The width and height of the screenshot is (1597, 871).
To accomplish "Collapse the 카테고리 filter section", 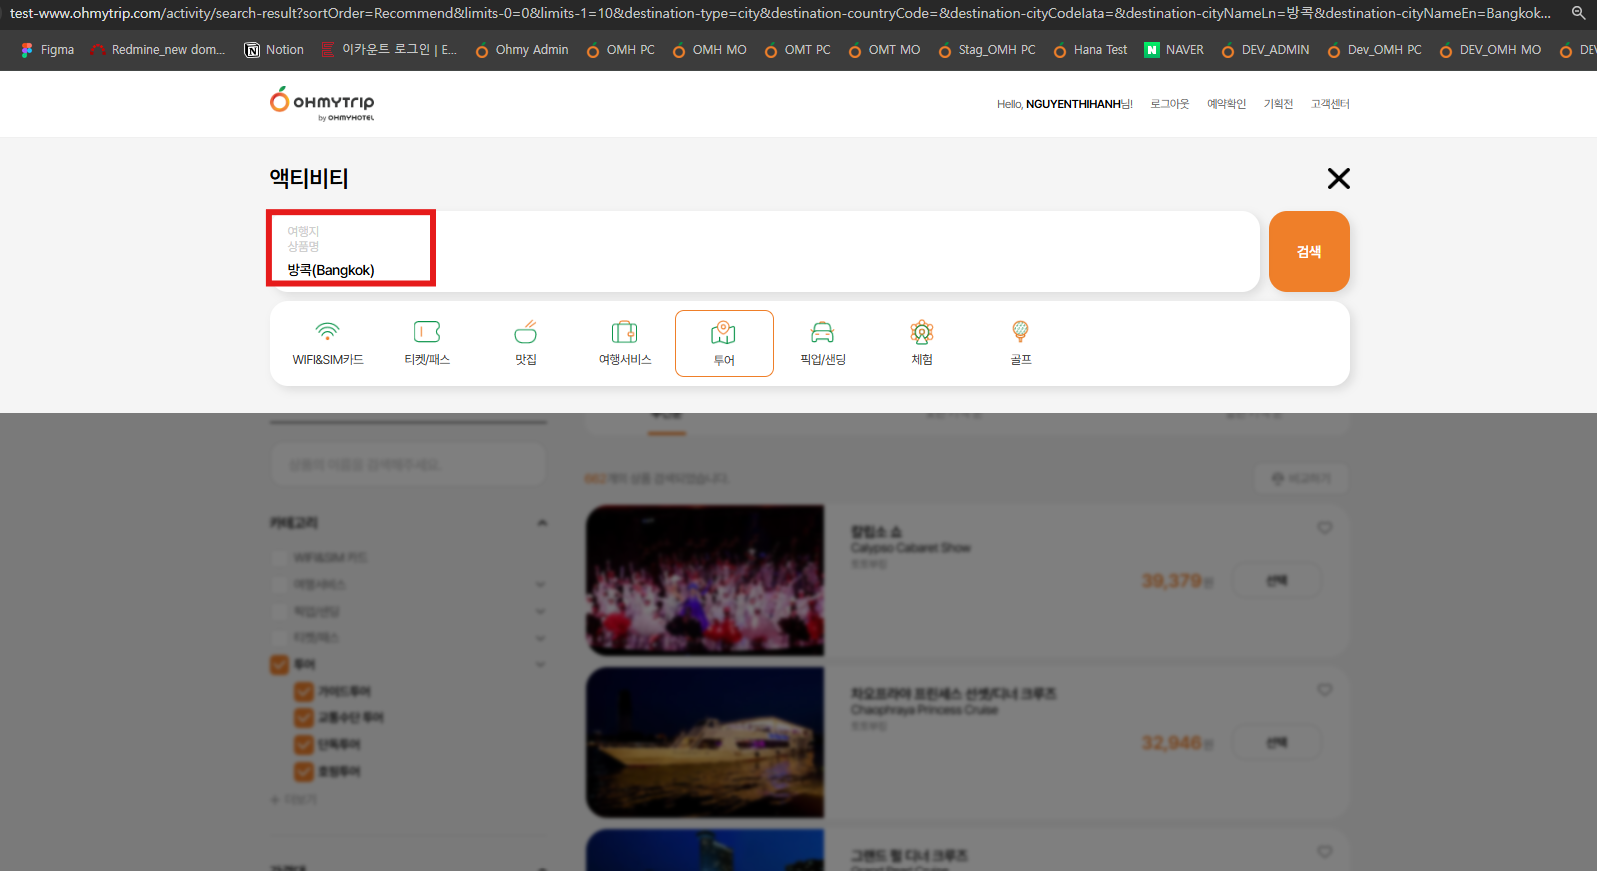I will tap(542, 523).
